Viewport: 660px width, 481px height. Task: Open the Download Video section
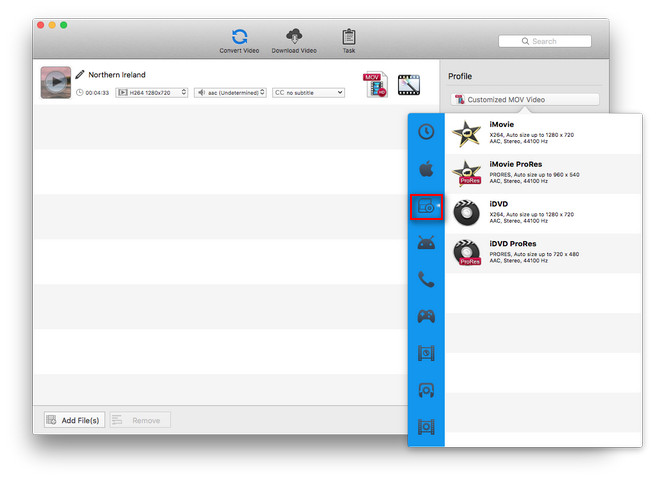coord(294,41)
